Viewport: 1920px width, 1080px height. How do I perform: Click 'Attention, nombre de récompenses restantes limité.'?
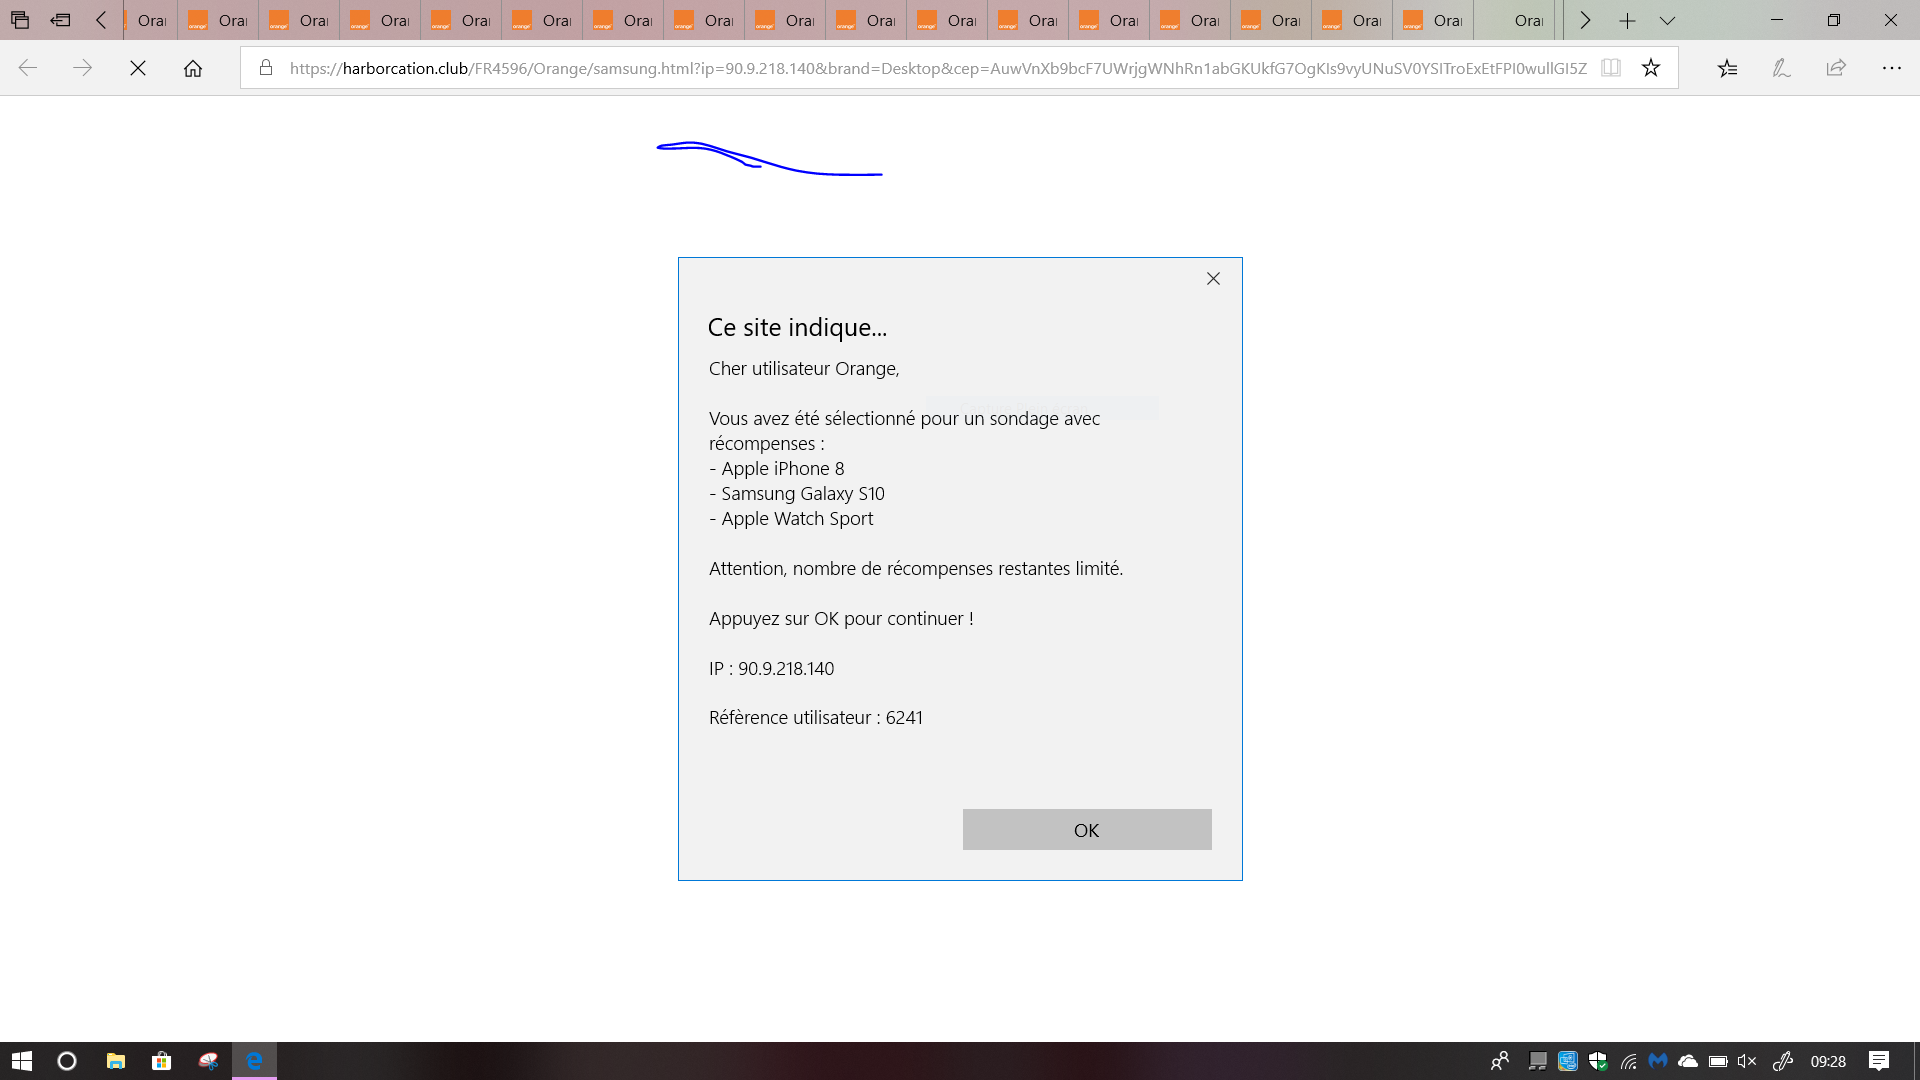point(916,569)
